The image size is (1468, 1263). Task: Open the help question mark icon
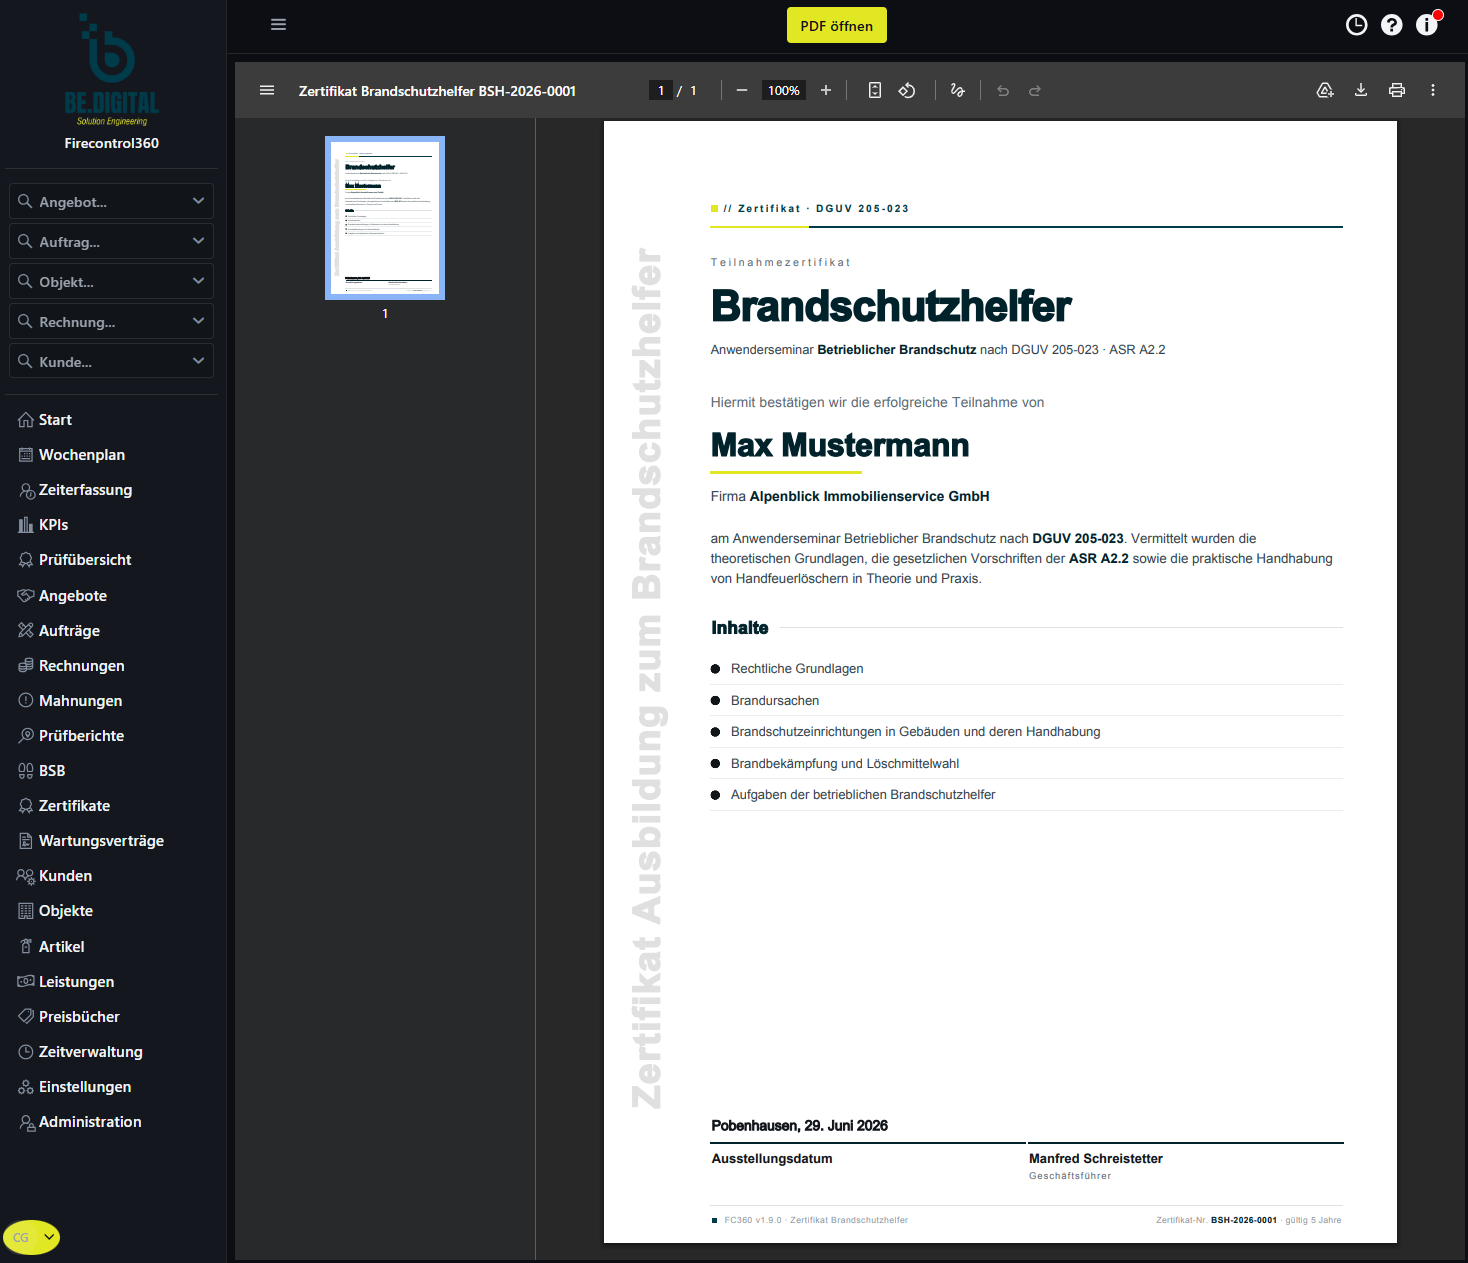1391,25
